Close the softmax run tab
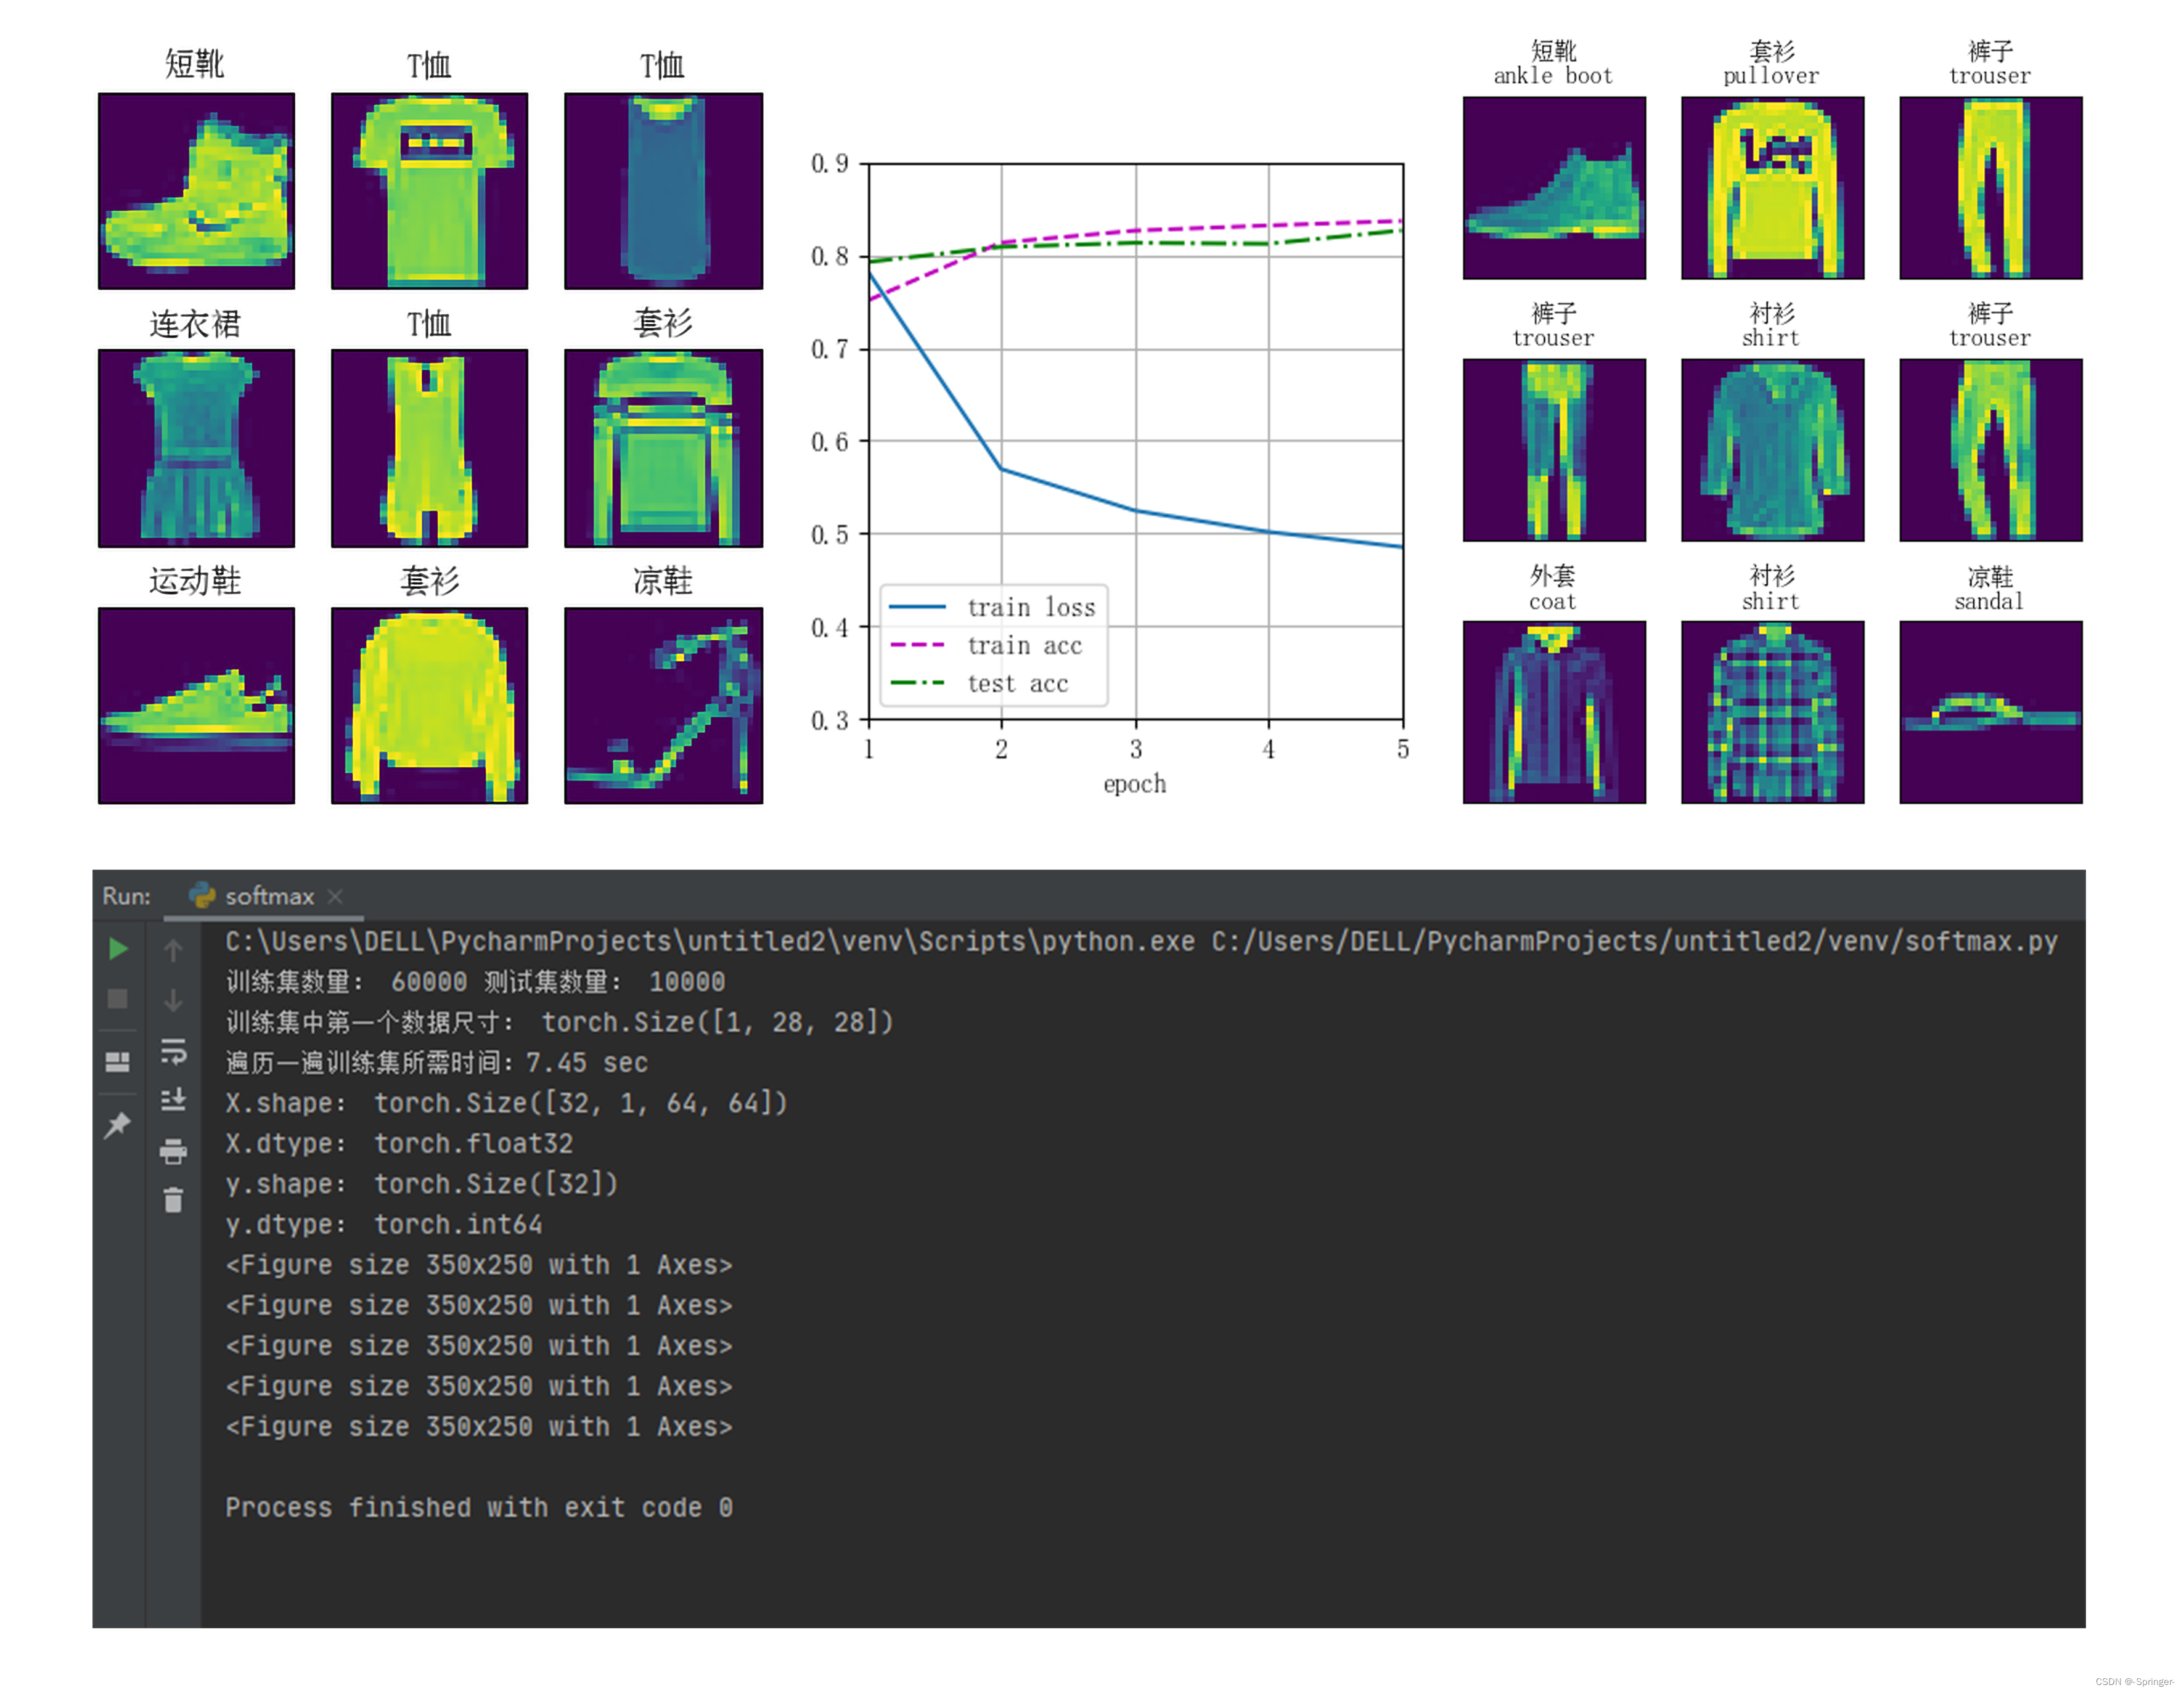Screen dimensions: 2184x1693 335,896
